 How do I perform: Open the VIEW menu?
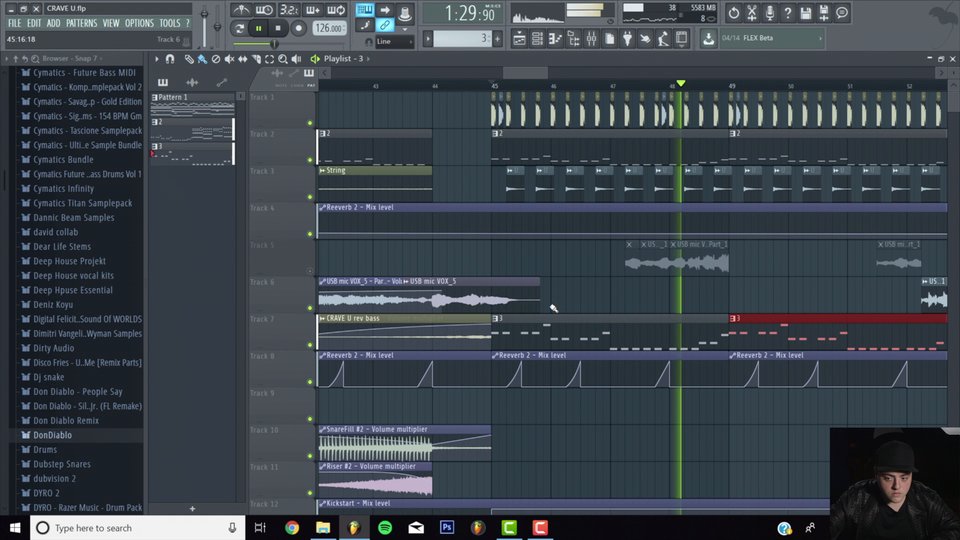[111, 23]
